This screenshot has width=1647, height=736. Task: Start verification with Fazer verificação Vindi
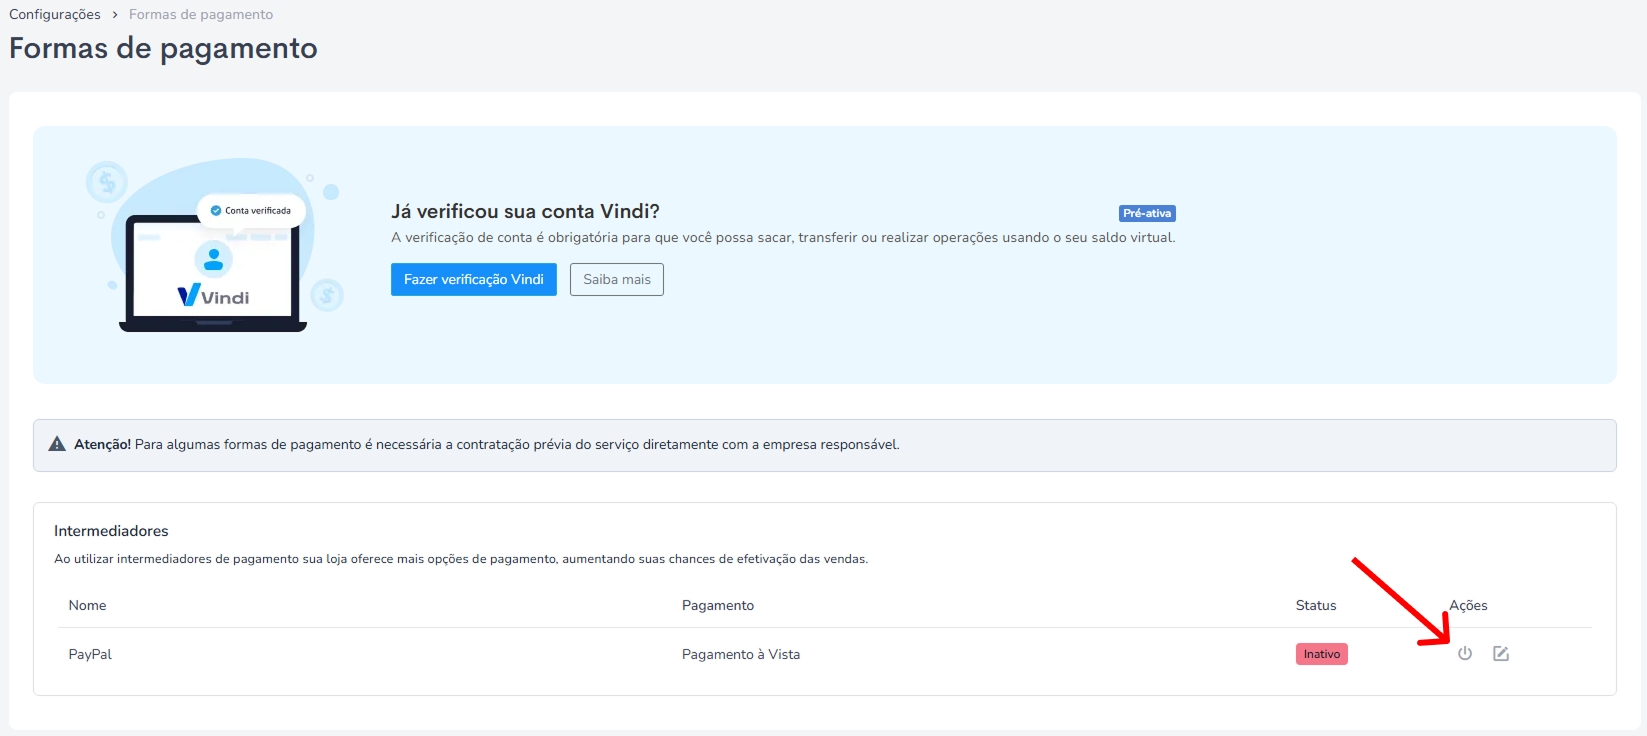click(474, 280)
